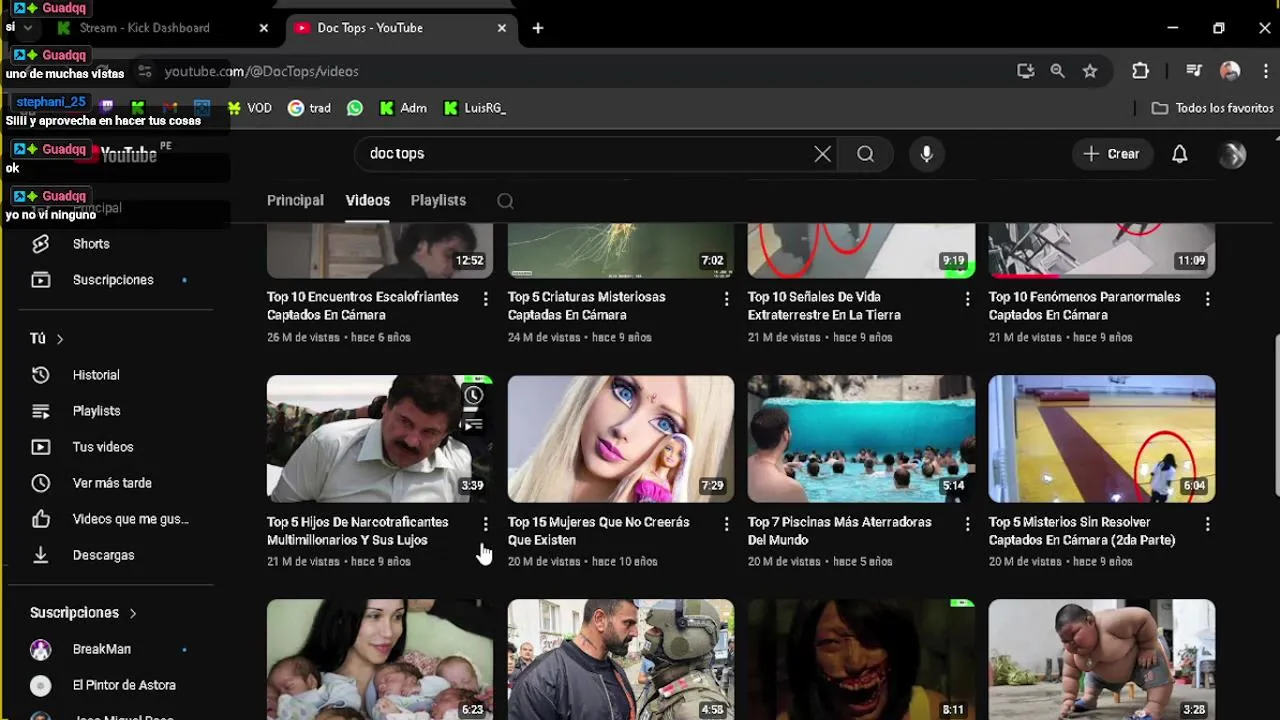Viewport: 1280px width, 720px height.
Task: Play Top 5 Hijos De Narcotraficantes thumbnail
Action: tap(380, 439)
